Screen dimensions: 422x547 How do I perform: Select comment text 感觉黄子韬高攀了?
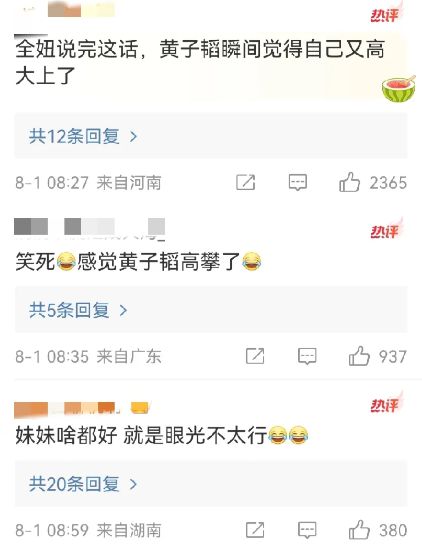pos(158,262)
